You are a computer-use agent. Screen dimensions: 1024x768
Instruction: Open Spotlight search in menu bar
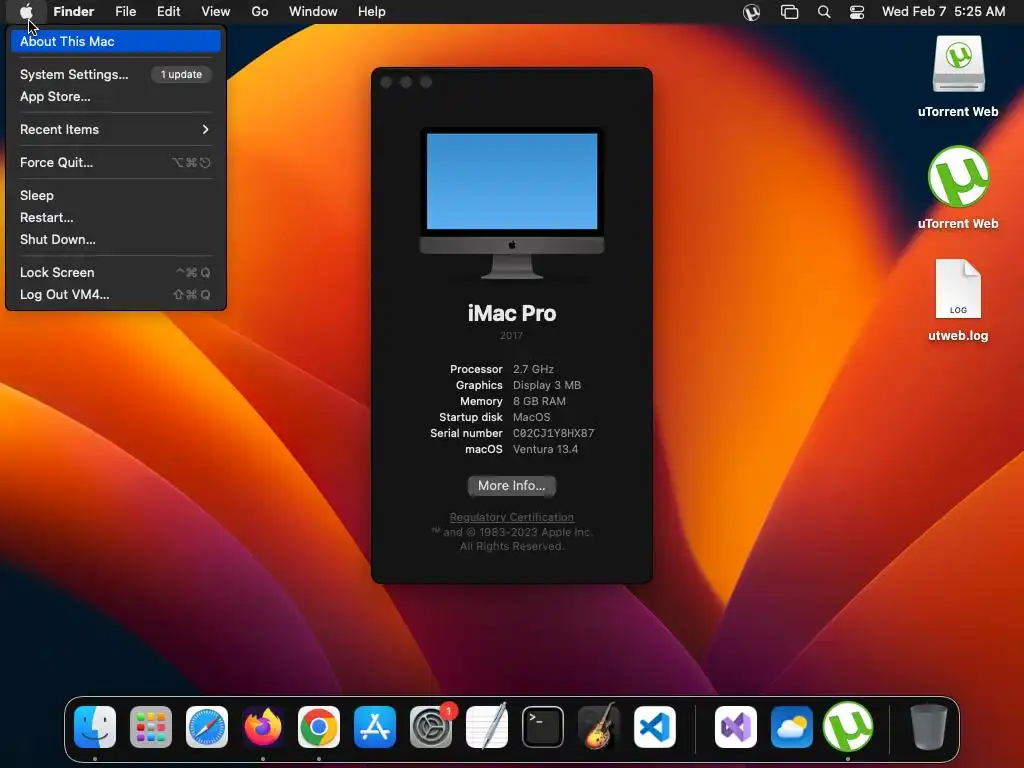click(824, 12)
